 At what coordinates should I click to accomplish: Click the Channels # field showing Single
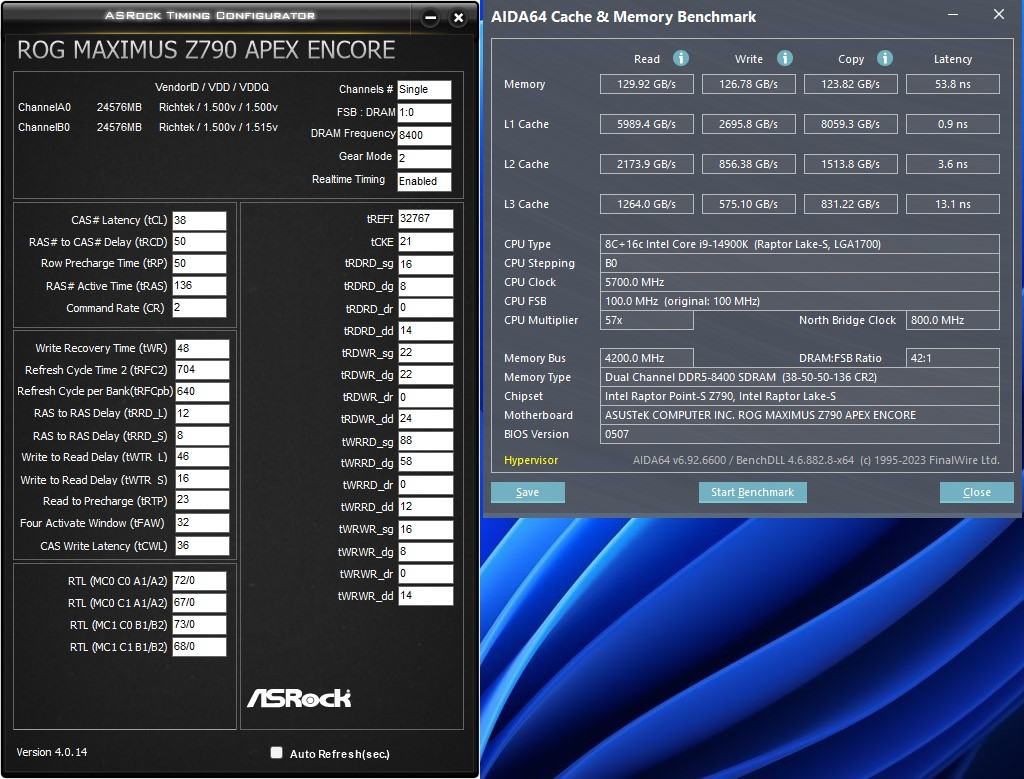[424, 89]
